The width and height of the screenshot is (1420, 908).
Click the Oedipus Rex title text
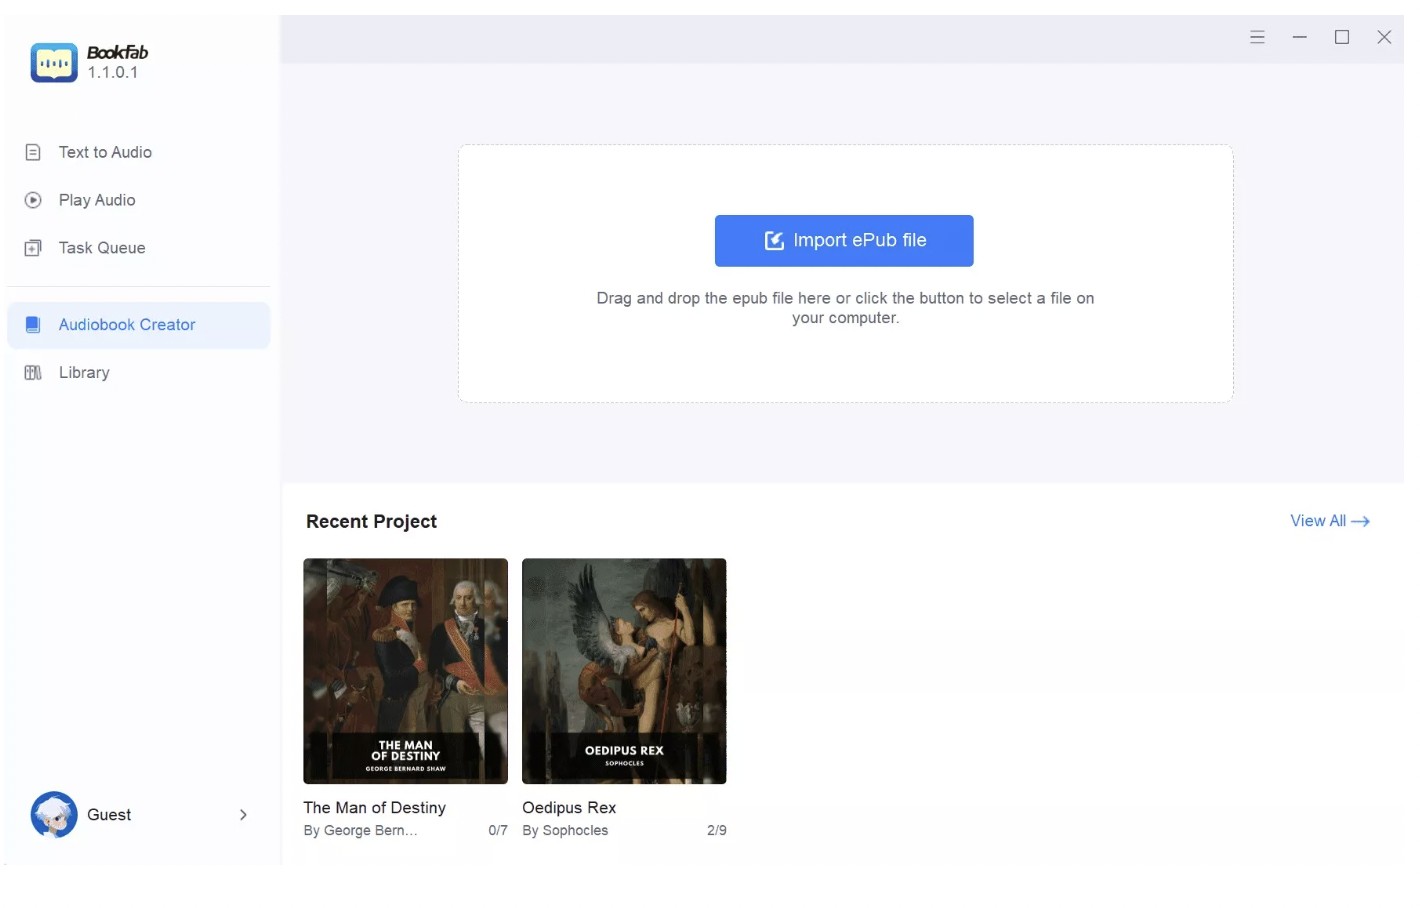[569, 808]
